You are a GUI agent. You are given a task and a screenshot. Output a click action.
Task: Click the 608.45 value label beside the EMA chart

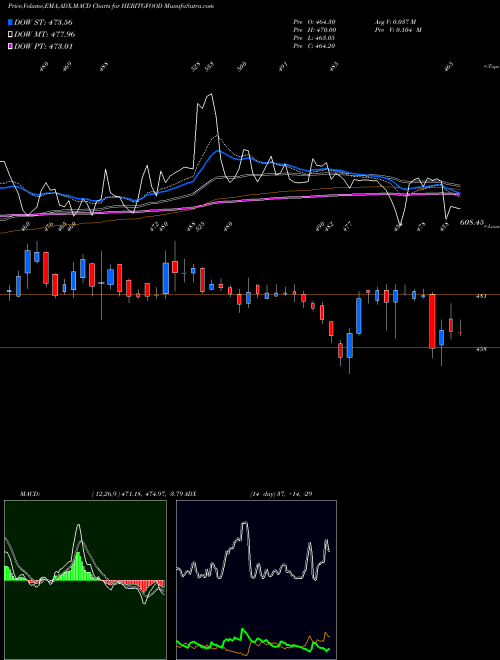click(472, 222)
